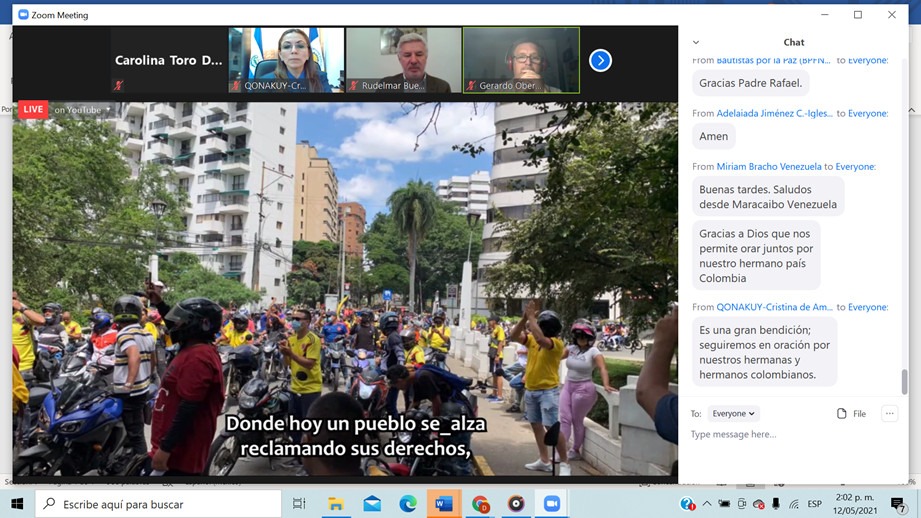The image size is (921, 518).
Task: Open the notification center with 7 notifications
Action: click(898, 504)
